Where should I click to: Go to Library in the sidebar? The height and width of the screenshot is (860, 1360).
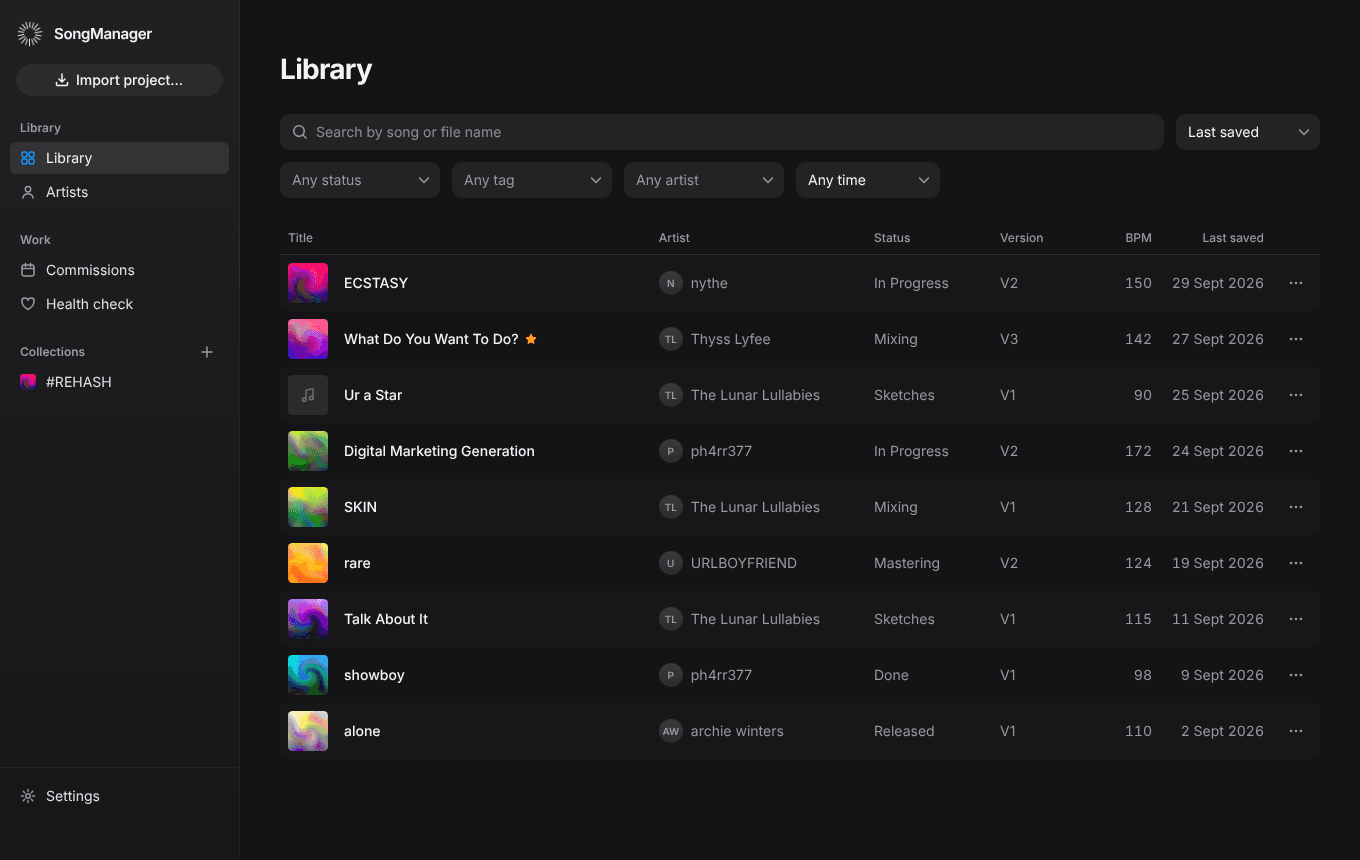point(119,158)
